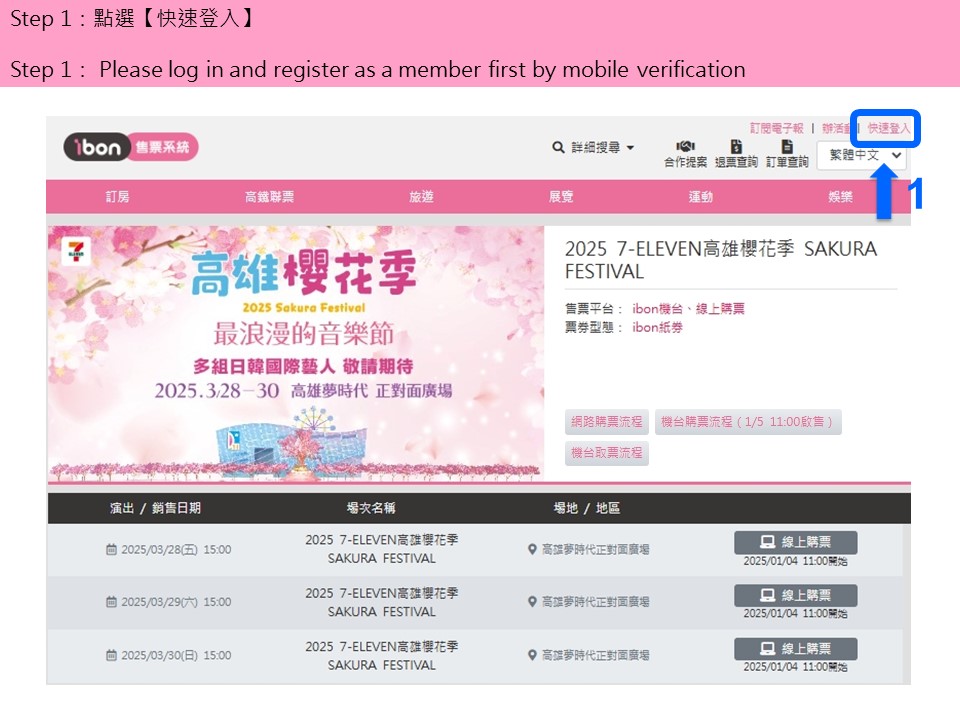Click 線上購票 for the 03/29 show
This screenshot has width=960, height=720.
pyautogui.click(x=795, y=595)
